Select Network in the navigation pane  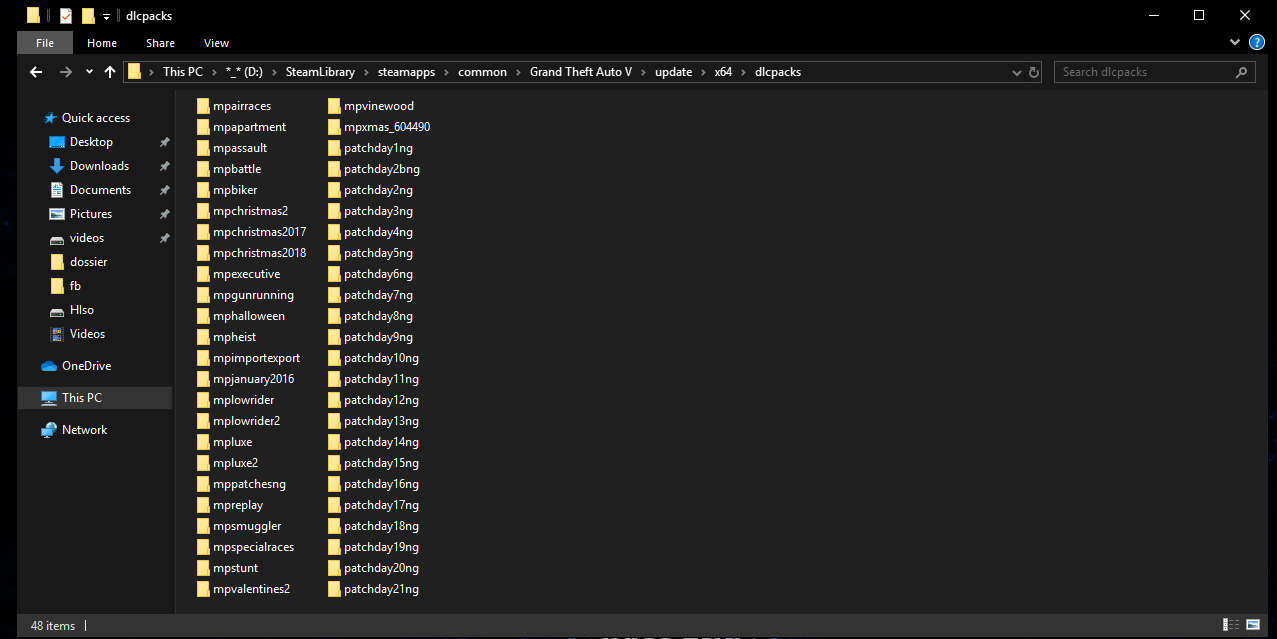(x=74, y=430)
